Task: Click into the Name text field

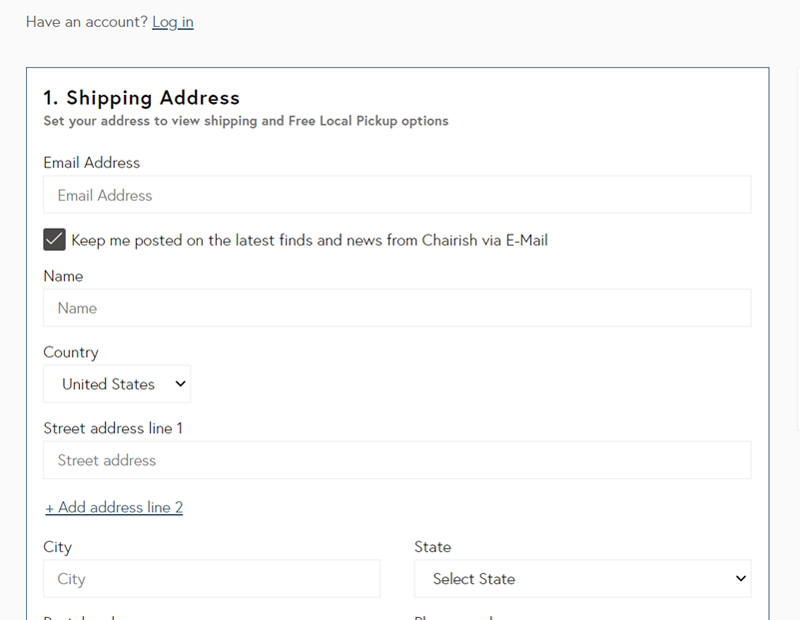Action: point(397,308)
